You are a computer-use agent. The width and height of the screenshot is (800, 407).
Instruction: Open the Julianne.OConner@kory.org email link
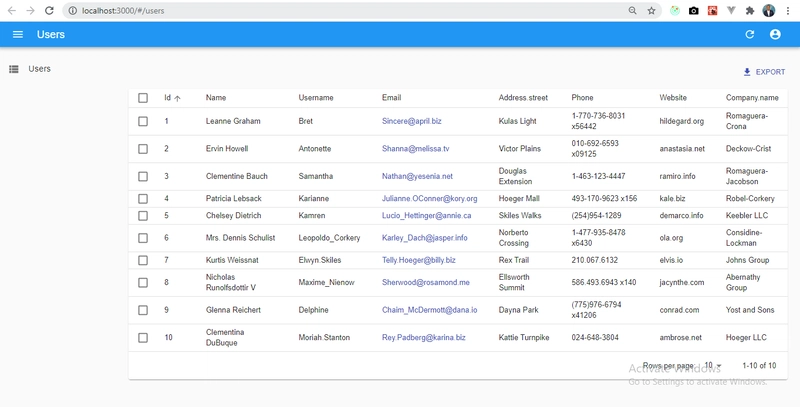pyautogui.click(x=430, y=199)
